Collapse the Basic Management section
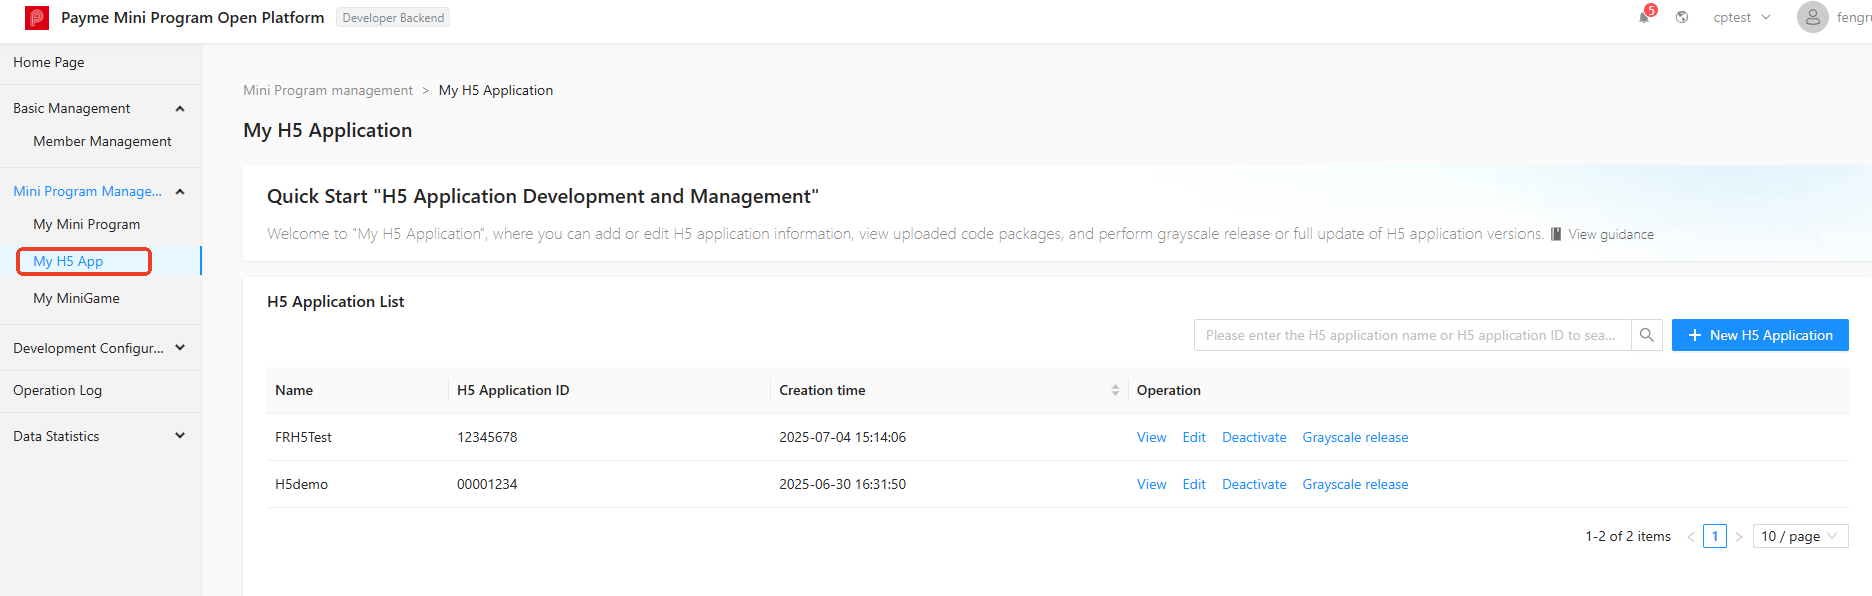 pos(180,108)
